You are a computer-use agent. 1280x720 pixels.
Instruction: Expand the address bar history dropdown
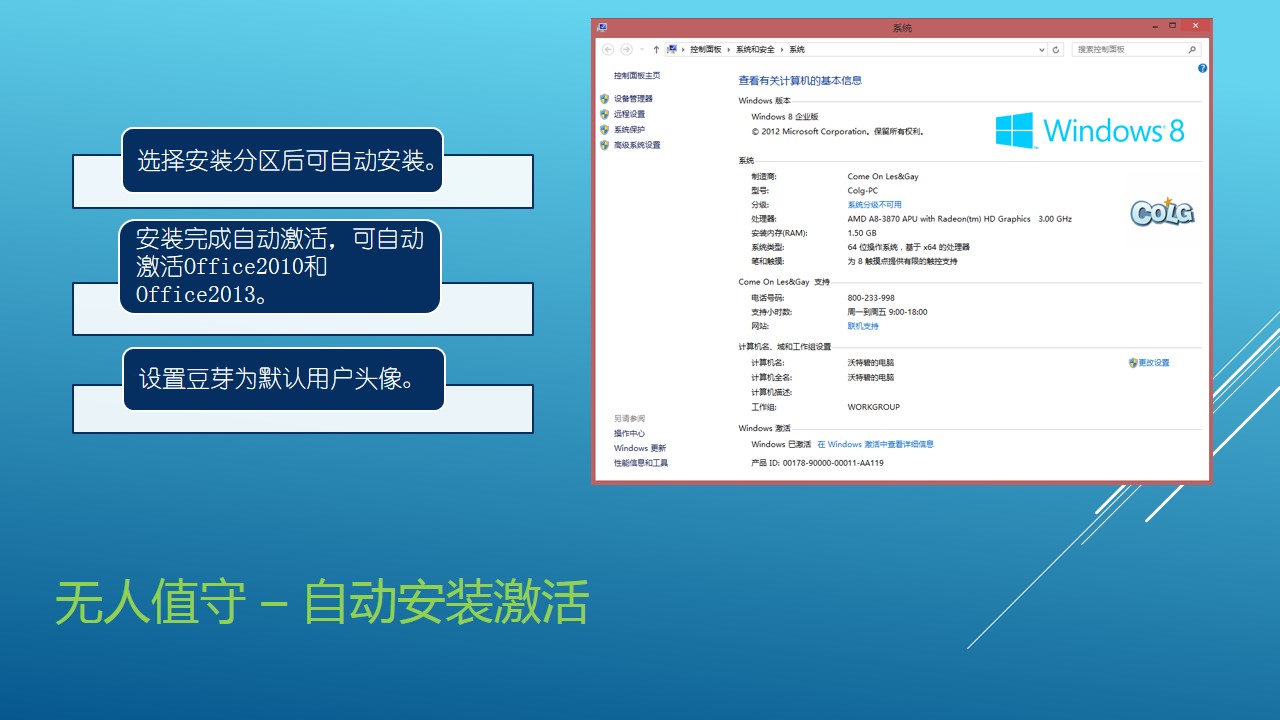point(1043,49)
